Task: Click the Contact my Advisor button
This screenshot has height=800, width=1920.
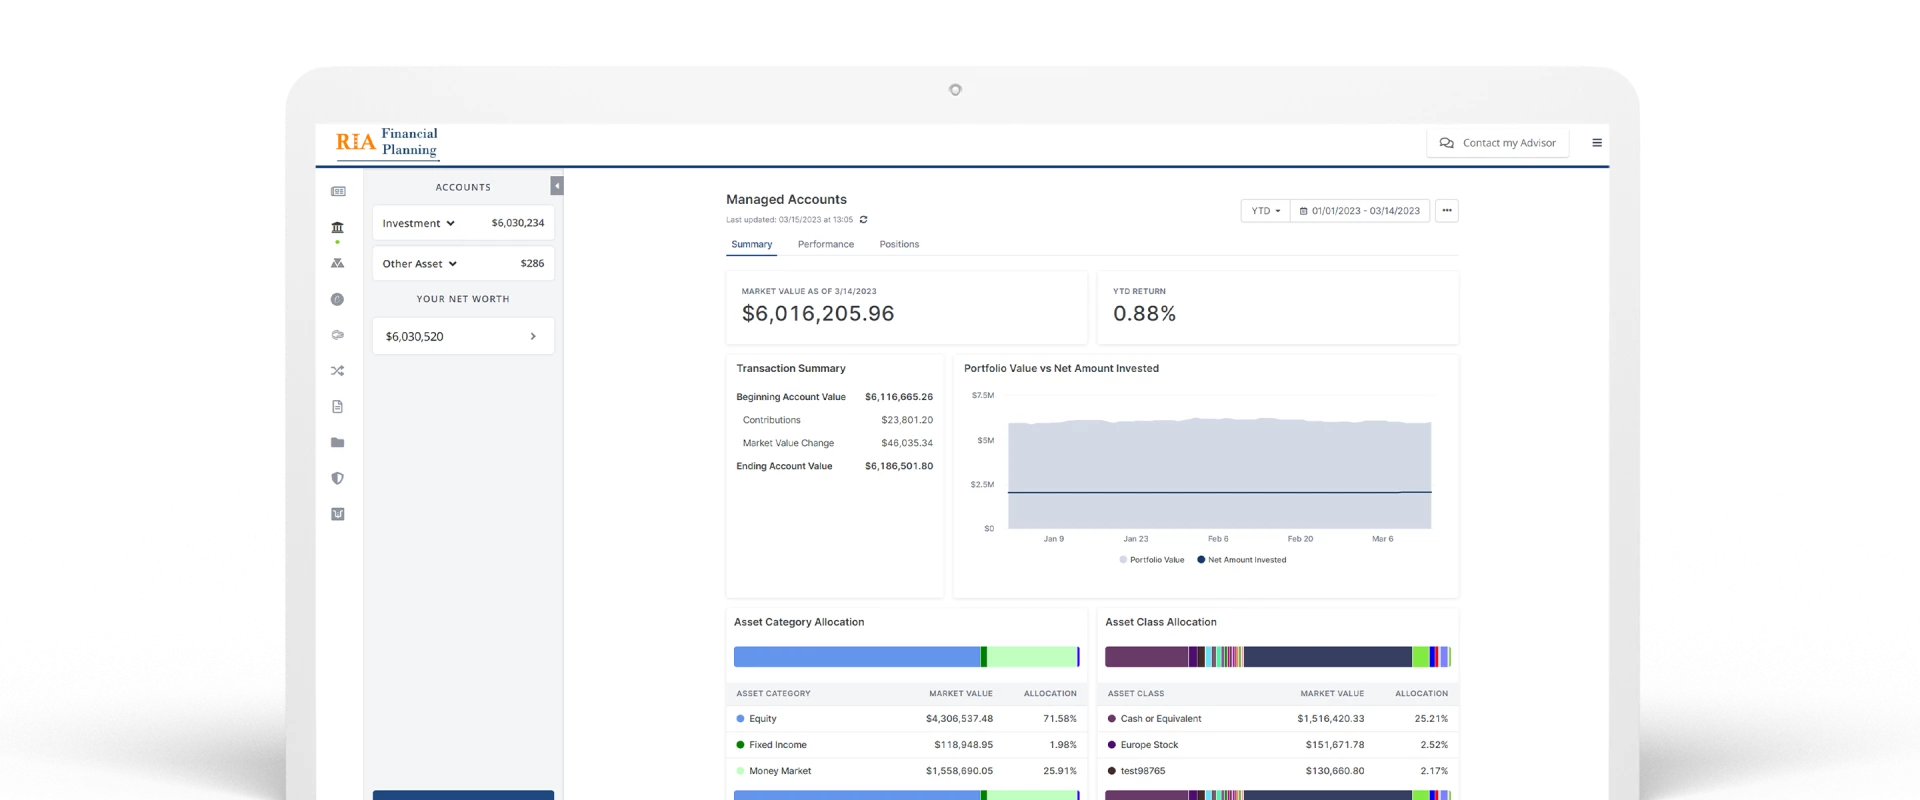Action: [1497, 143]
